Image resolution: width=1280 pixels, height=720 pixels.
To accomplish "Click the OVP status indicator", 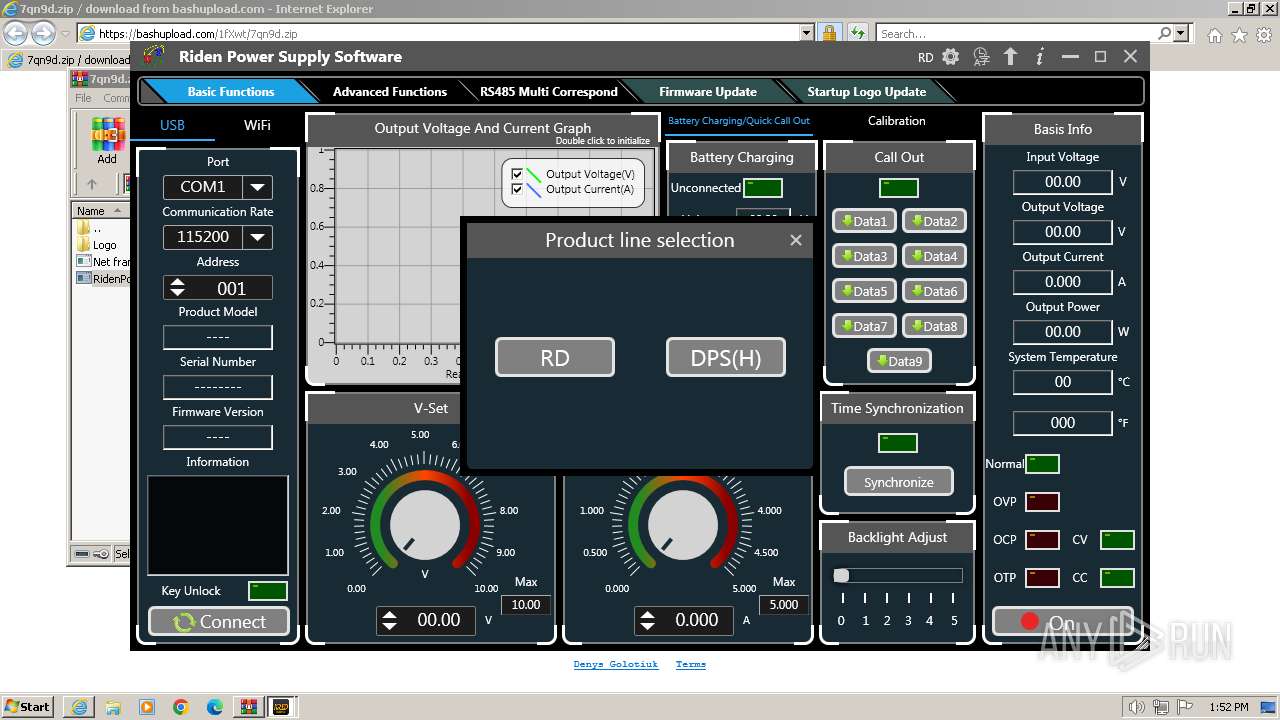I will (x=1042, y=502).
